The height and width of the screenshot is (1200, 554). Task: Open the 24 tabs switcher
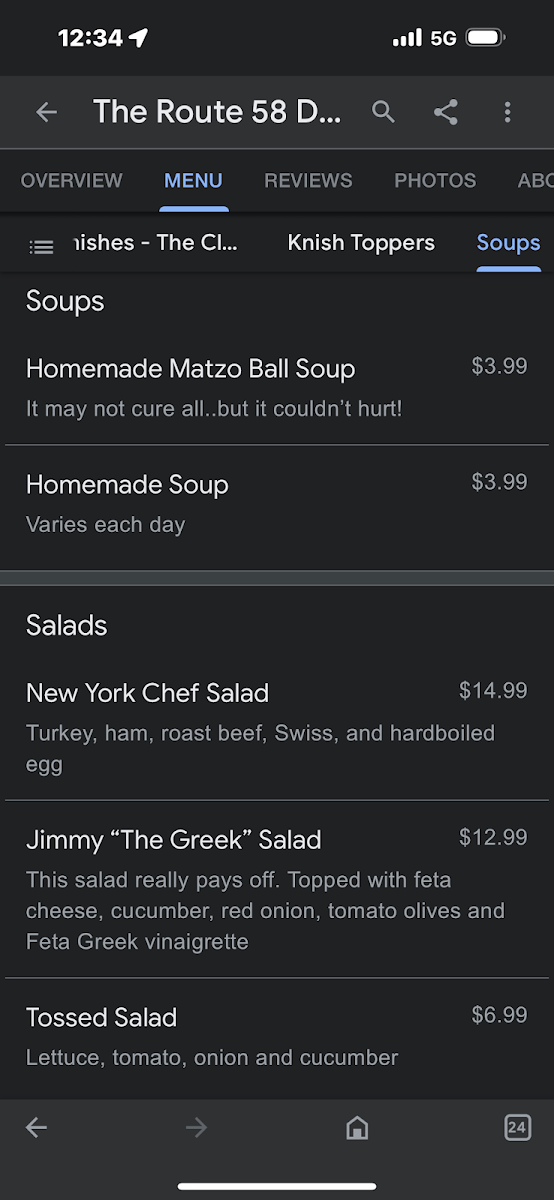(517, 1128)
